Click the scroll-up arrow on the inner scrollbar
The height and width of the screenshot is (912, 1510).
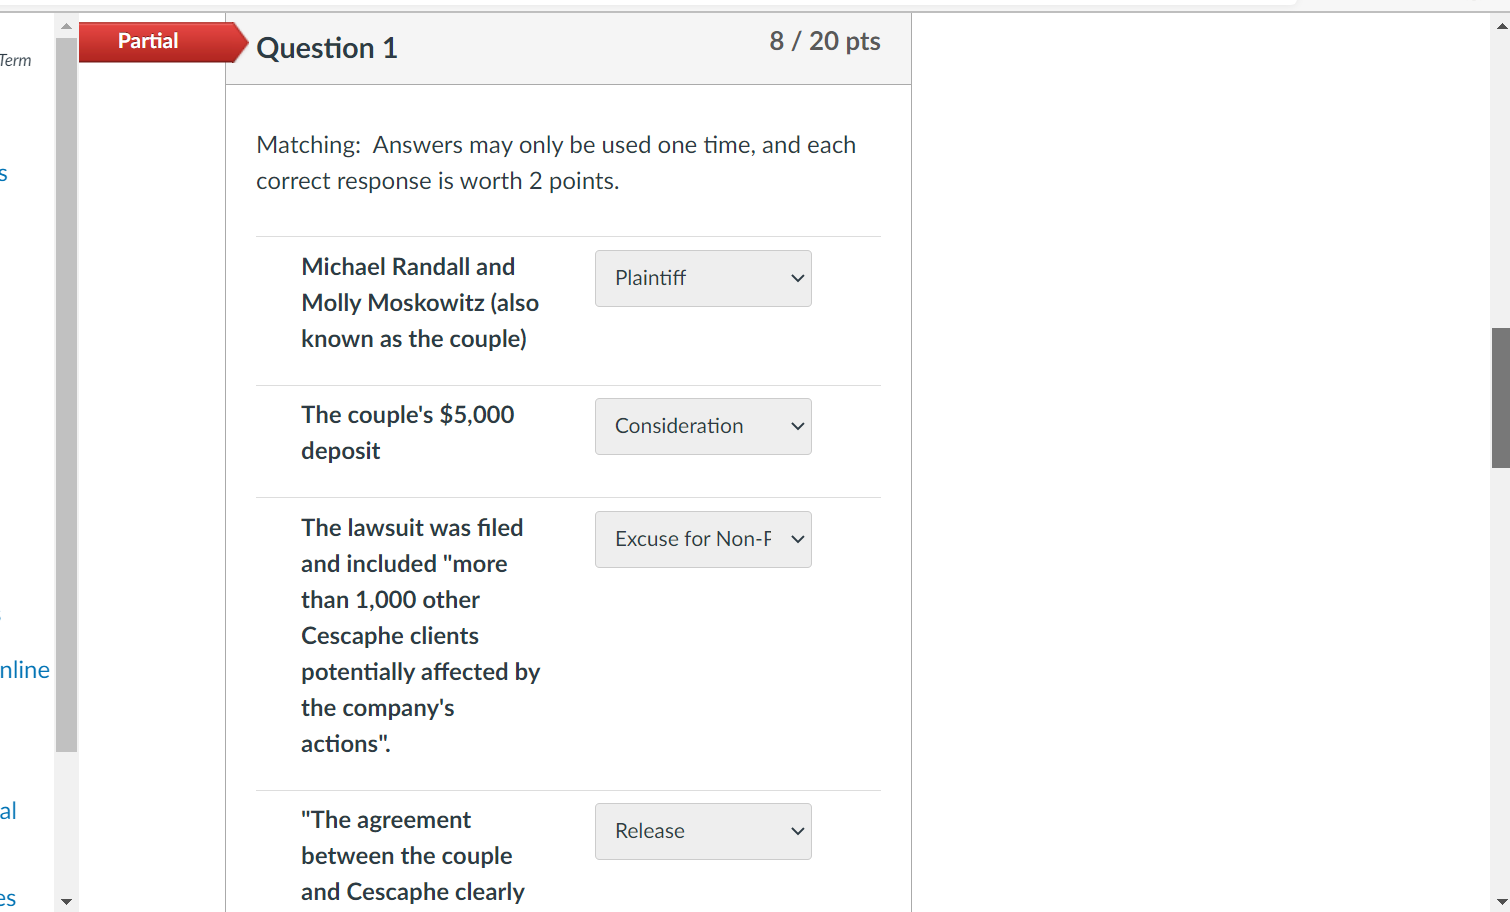click(66, 25)
